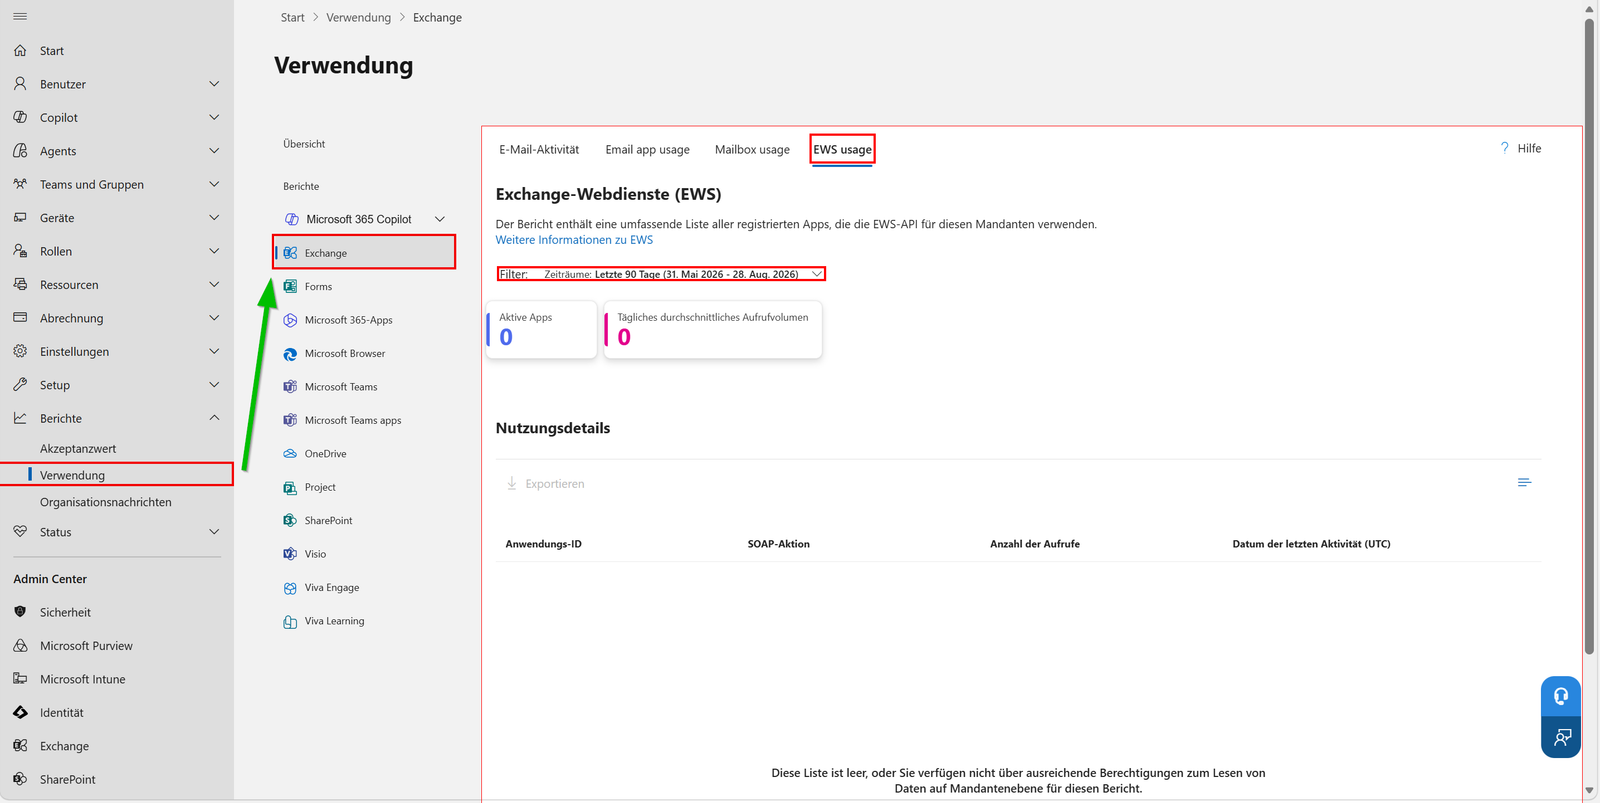Click the Viva Engage report icon
The image size is (1600, 803).
pyautogui.click(x=290, y=588)
